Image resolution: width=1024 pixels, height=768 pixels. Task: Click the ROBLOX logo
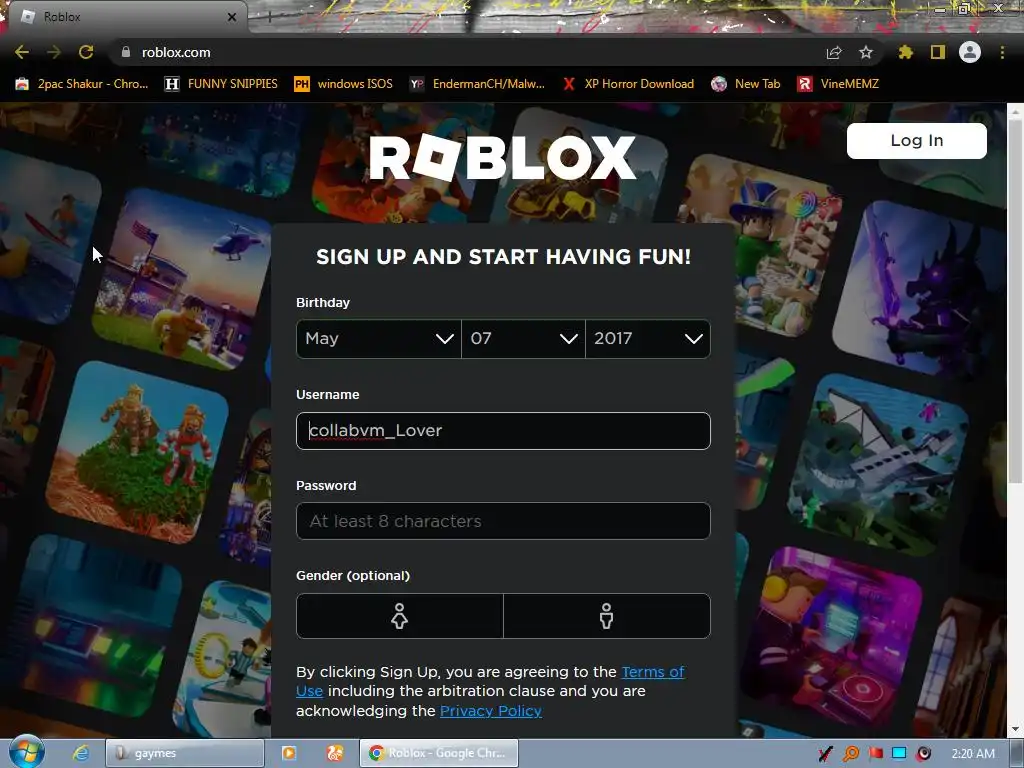coord(502,157)
